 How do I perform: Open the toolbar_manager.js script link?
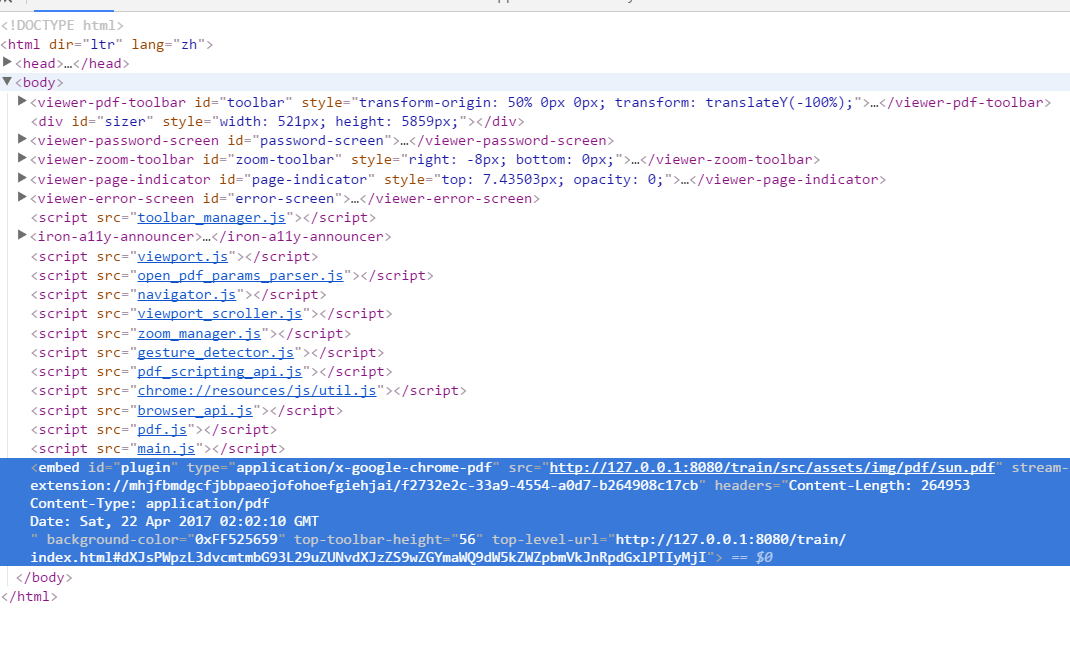(x=212, y=218)
